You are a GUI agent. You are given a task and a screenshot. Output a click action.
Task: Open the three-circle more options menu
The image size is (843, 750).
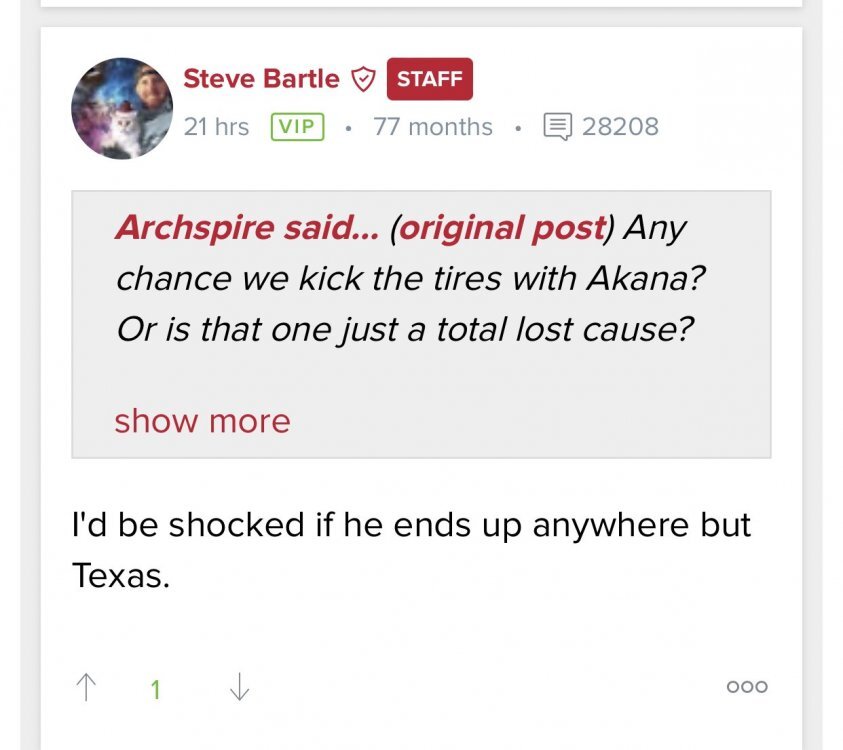[748, 687]
